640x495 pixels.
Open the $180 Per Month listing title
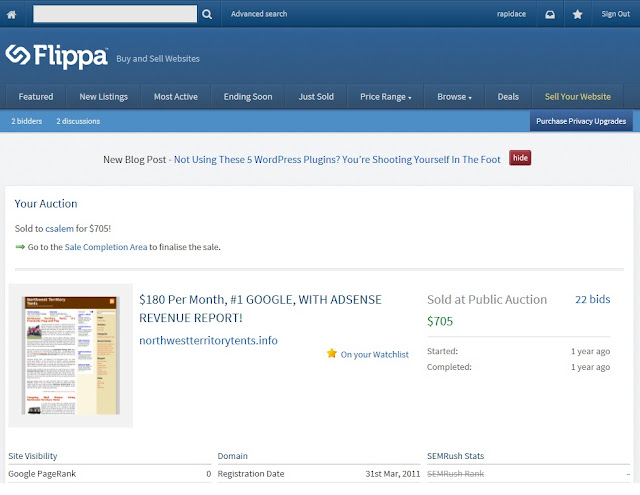coord(260,309)
